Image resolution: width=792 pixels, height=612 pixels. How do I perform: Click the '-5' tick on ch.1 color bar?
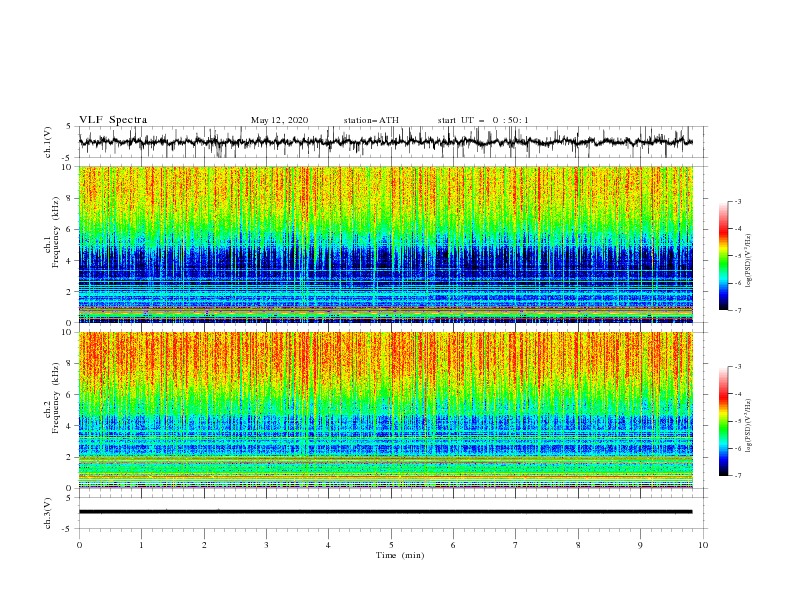pyautogui.click(x=738, y=256)
